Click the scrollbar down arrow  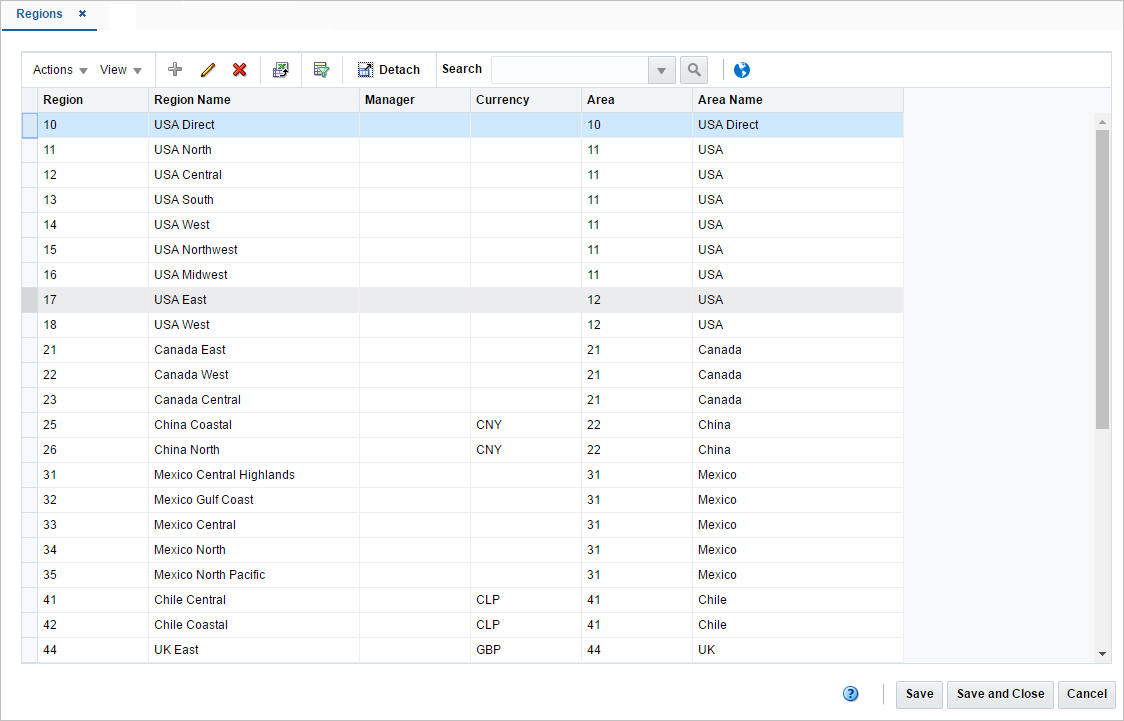click(1102, 654)
